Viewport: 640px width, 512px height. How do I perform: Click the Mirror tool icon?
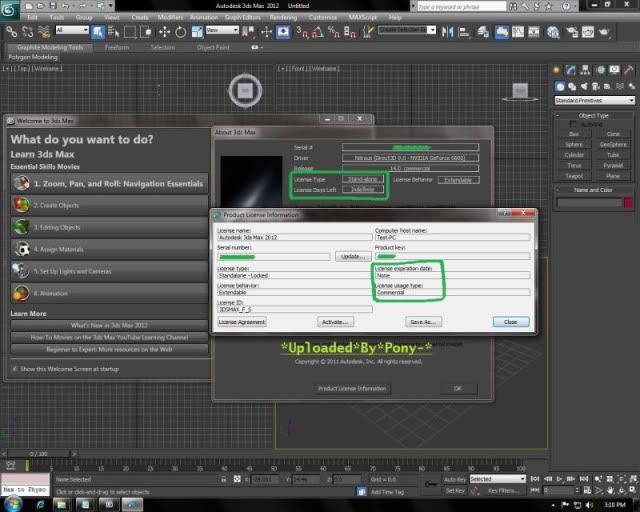click(x=448, y=32)
